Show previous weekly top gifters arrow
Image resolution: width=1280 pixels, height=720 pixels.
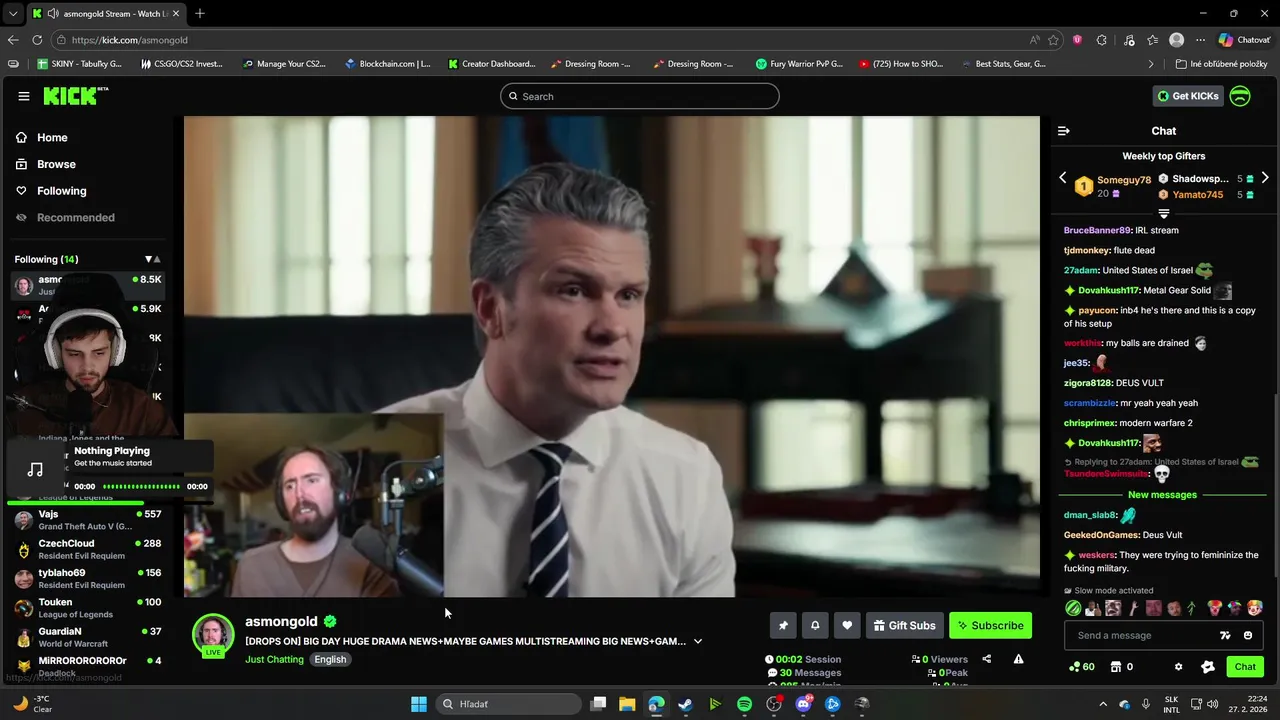1063,178
